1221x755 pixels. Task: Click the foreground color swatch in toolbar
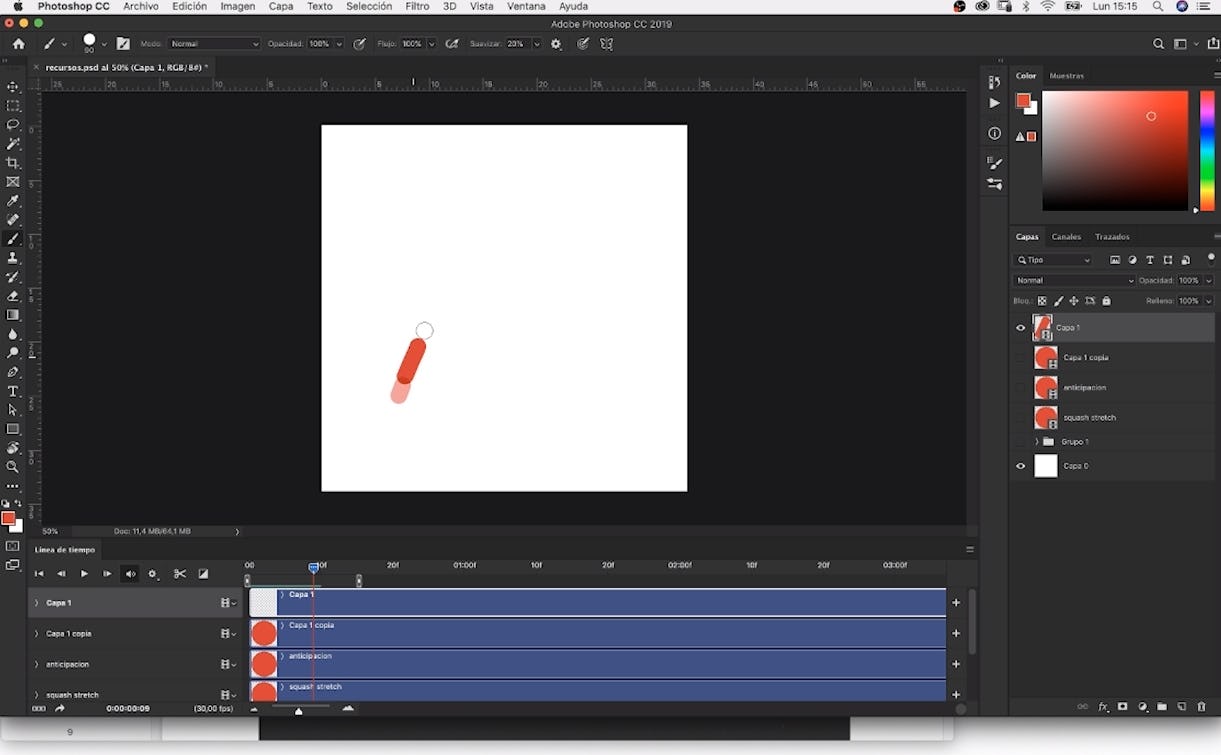[8, 519]
